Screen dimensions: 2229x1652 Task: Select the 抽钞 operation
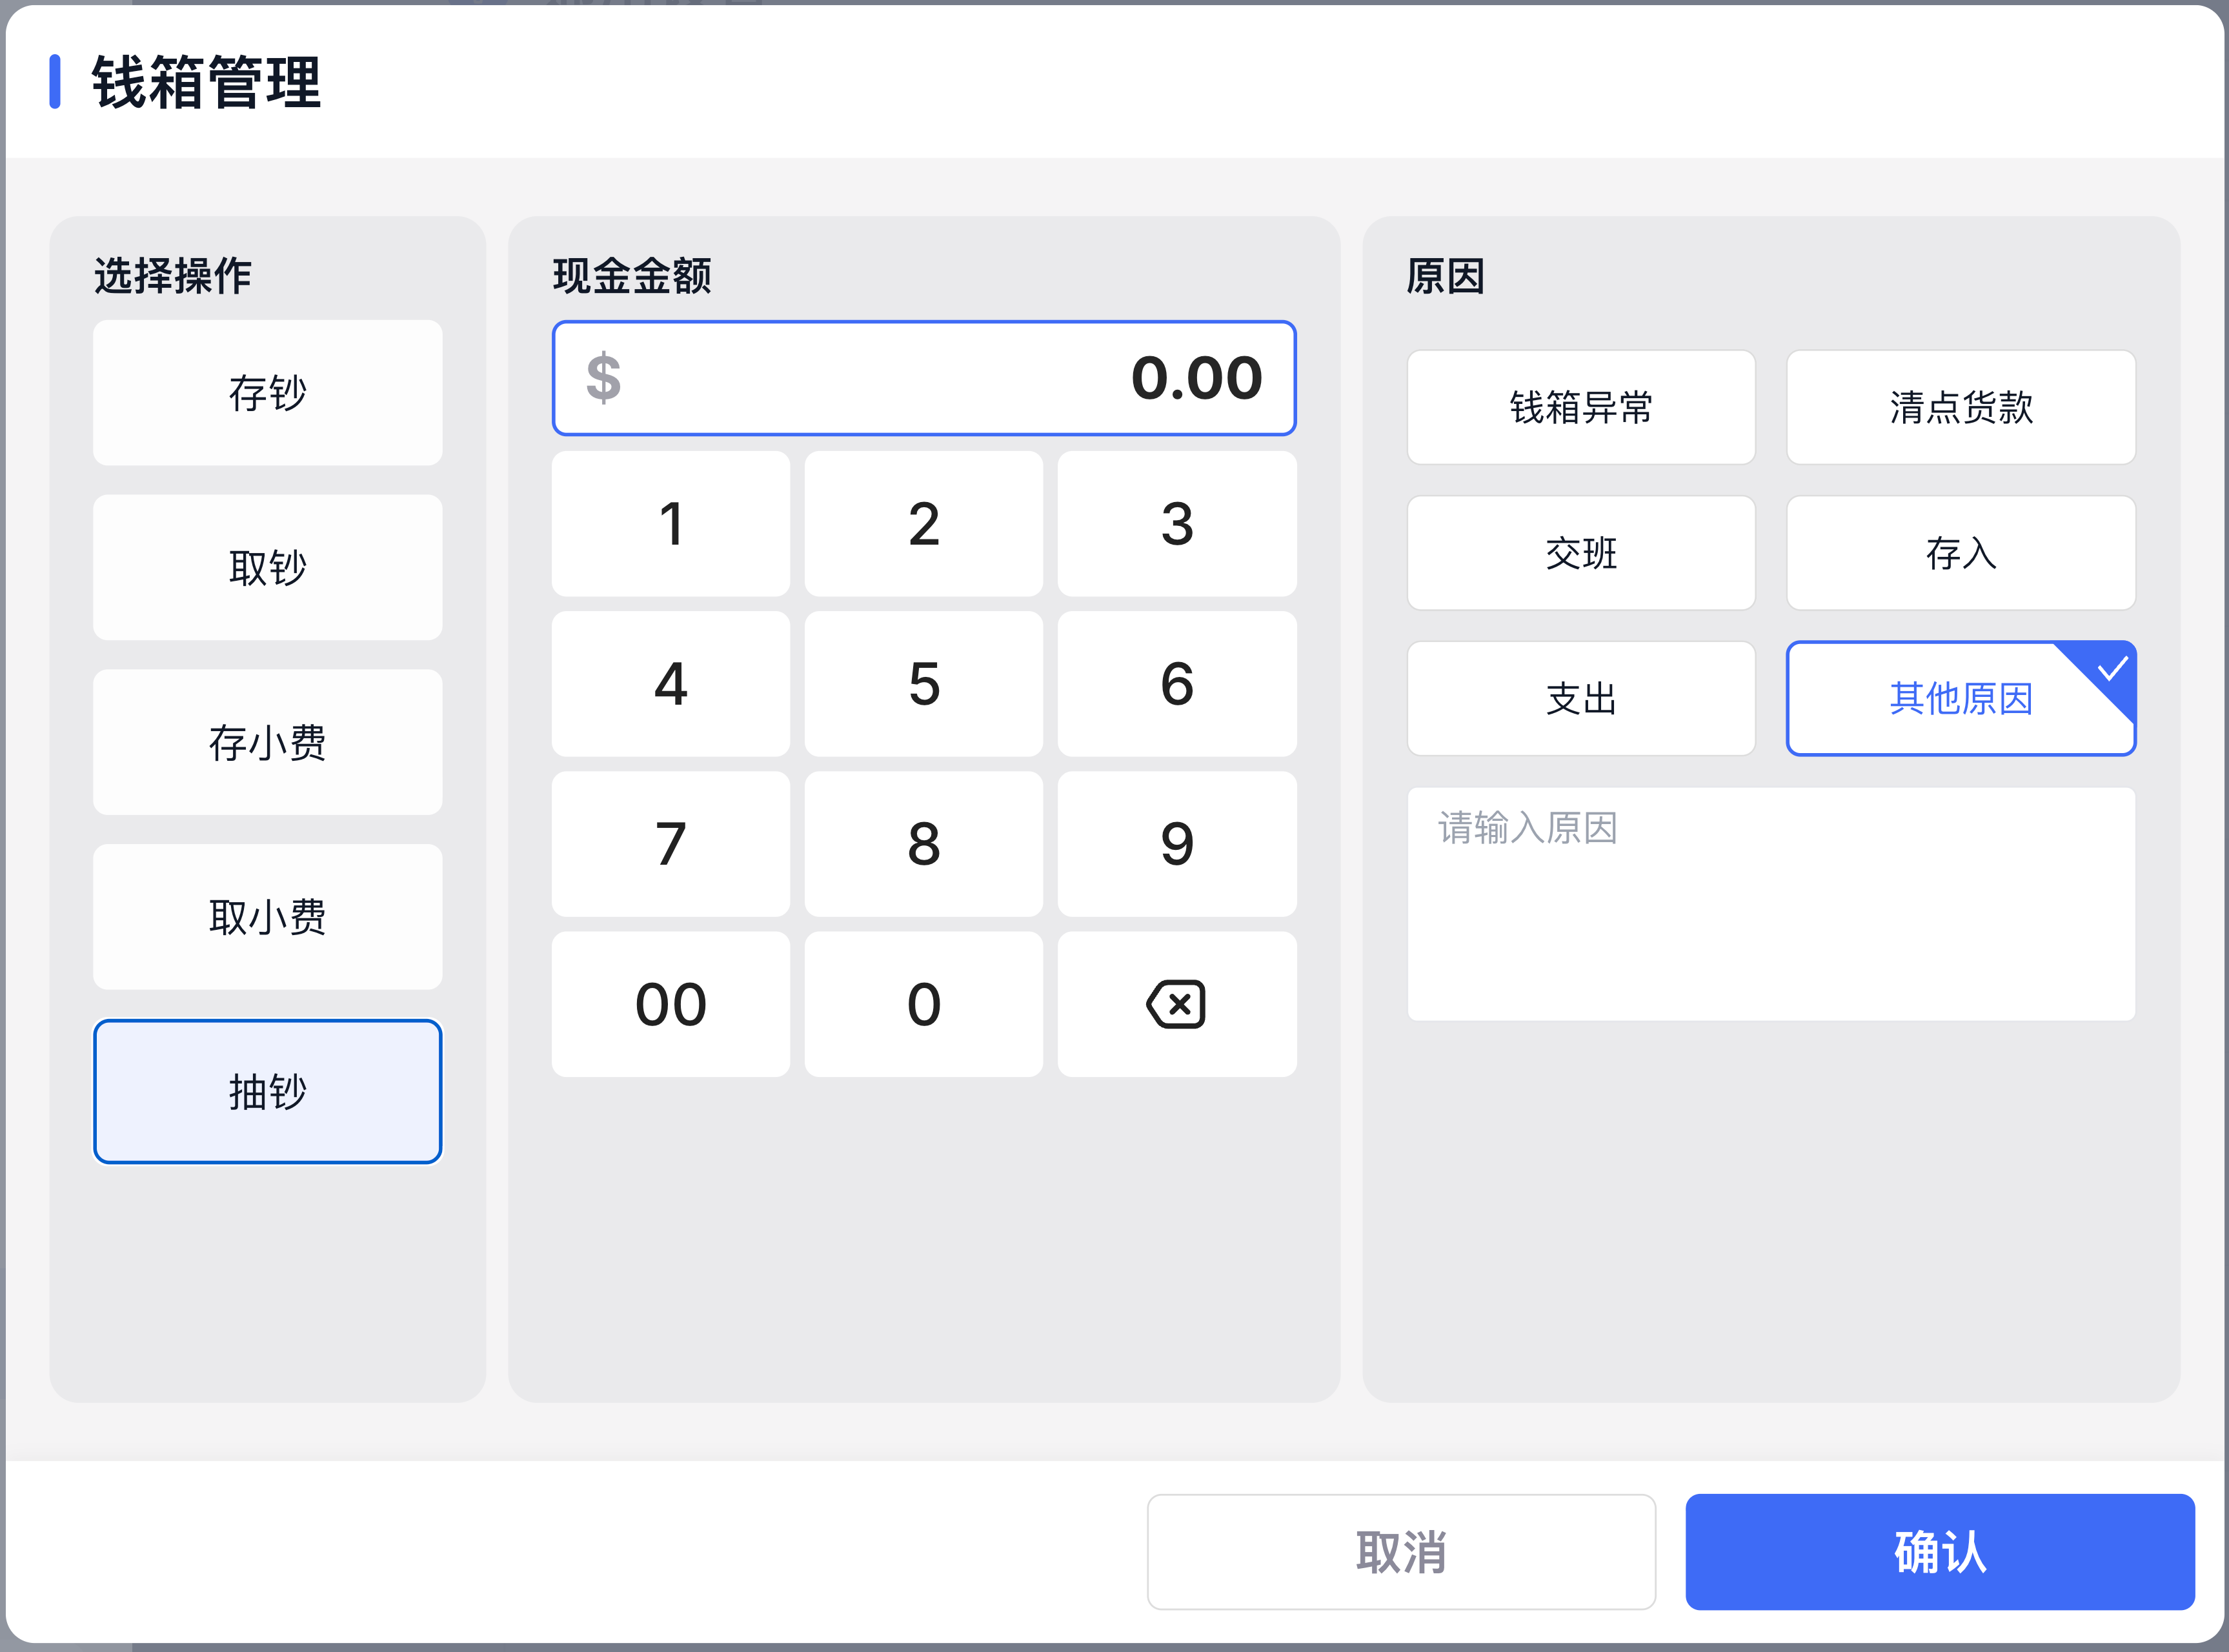pyautogui.click(x=267, y=1091)
